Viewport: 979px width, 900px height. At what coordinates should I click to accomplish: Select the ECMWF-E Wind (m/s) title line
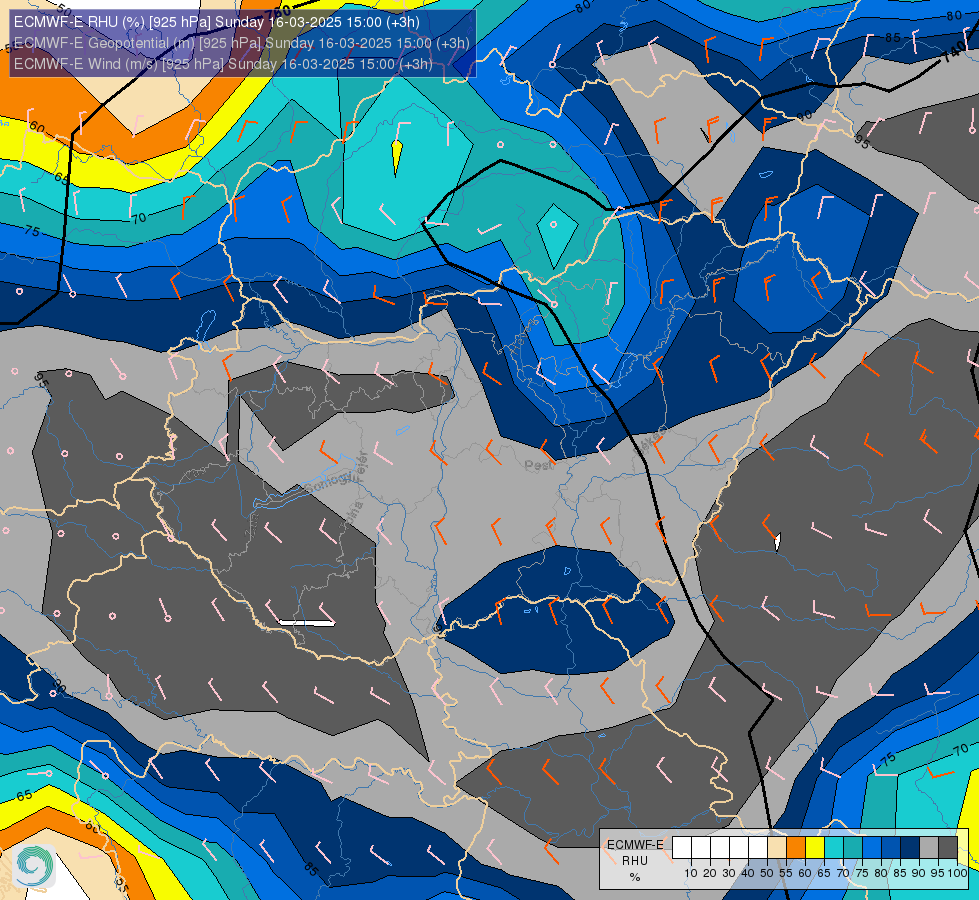point(223,64)
